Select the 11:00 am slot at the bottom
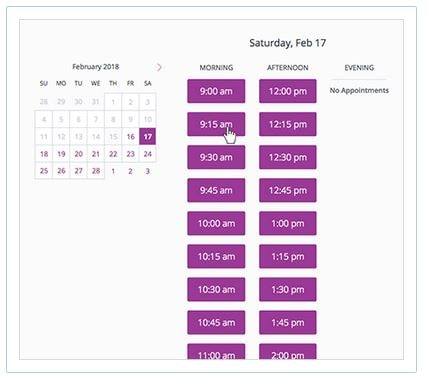Image resolution: width=429 pixels, height=381 pixels. pyautogui.click(x=216, y=352)
